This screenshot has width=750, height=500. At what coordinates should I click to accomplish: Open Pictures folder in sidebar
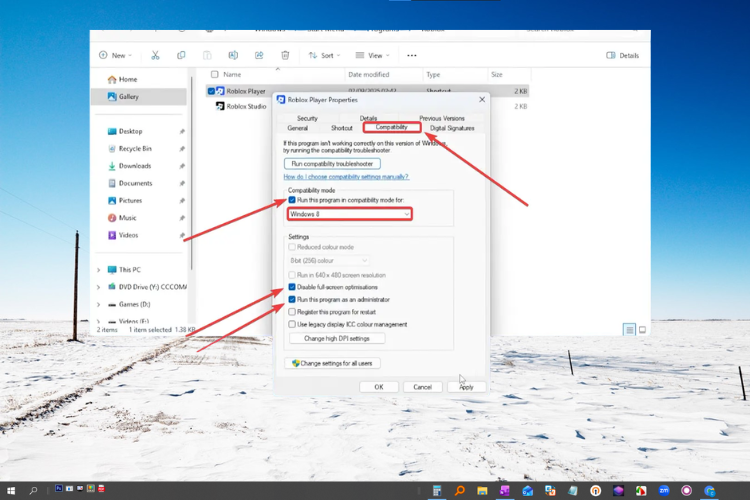(x=125, y=200)
